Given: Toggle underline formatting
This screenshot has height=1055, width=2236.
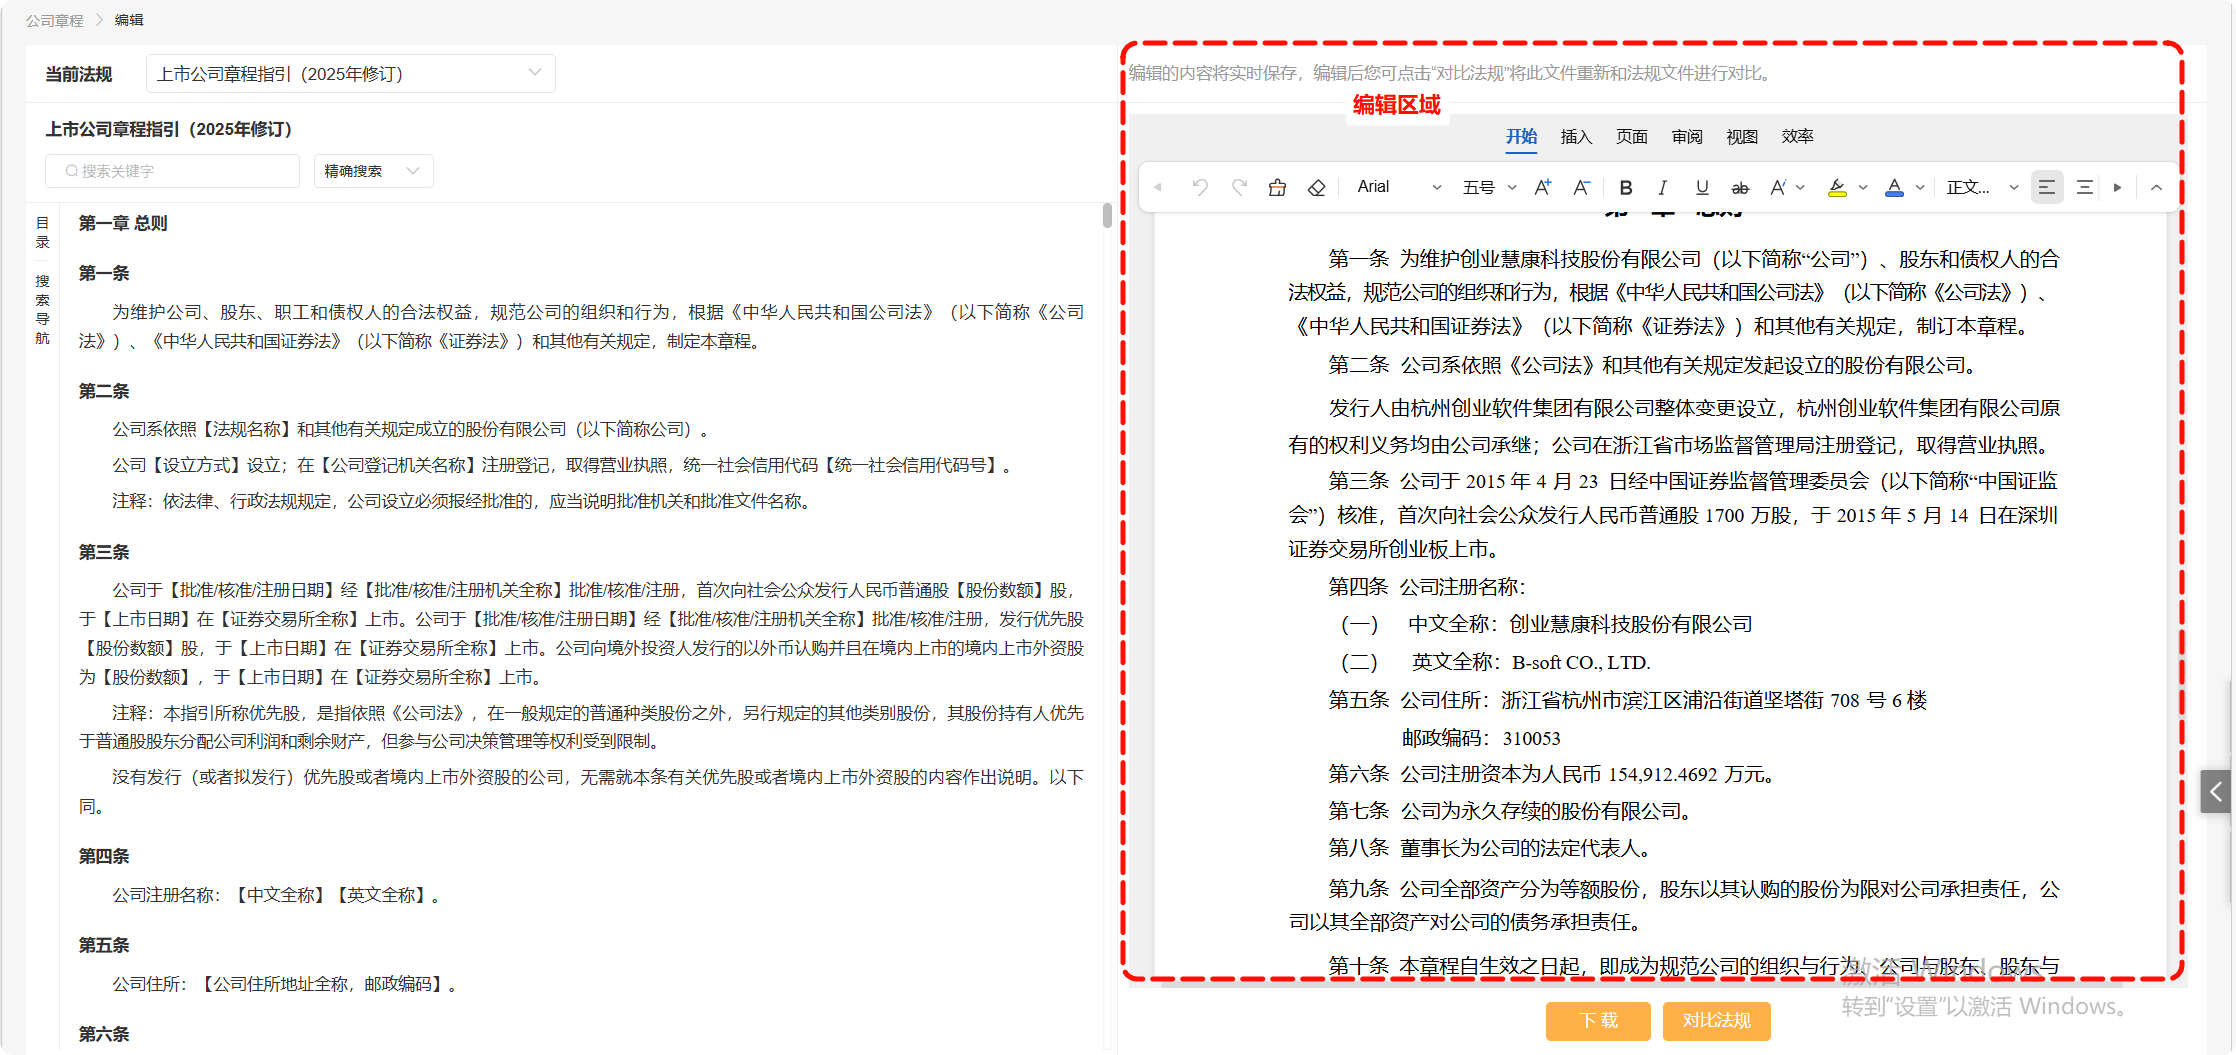Looking at the screenshot, I should pyautogui.click(x=1702, y=187).
